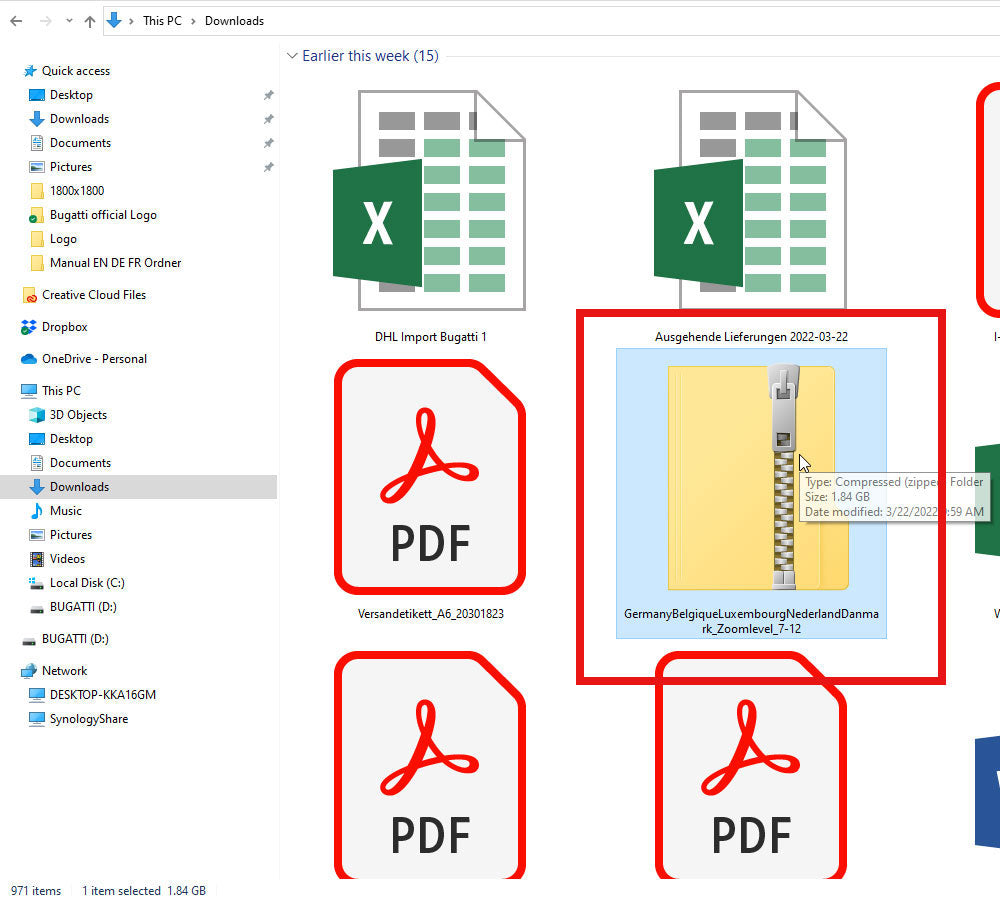Viewport: 1000px width, 902px height.
Task: Select Music folder in the sidebar
Action: tap(66, 511)
